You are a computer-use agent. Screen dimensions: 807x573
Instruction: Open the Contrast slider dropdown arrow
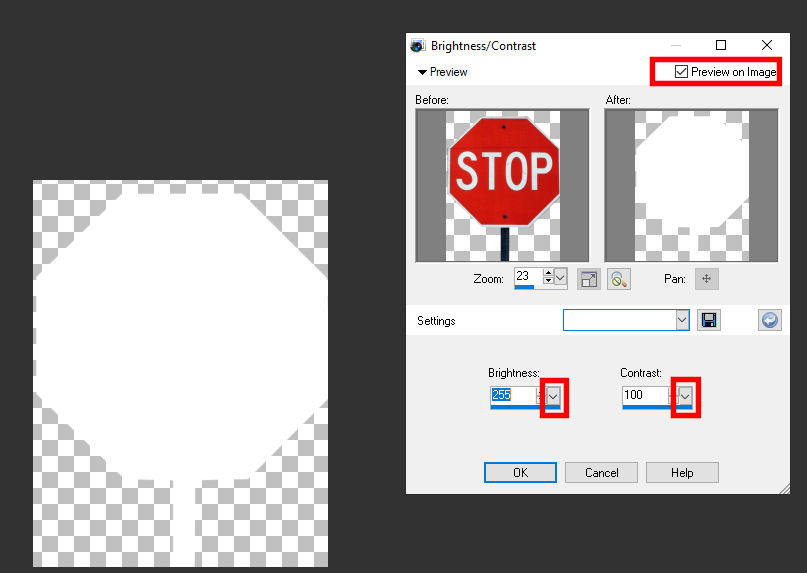point(685,397)
